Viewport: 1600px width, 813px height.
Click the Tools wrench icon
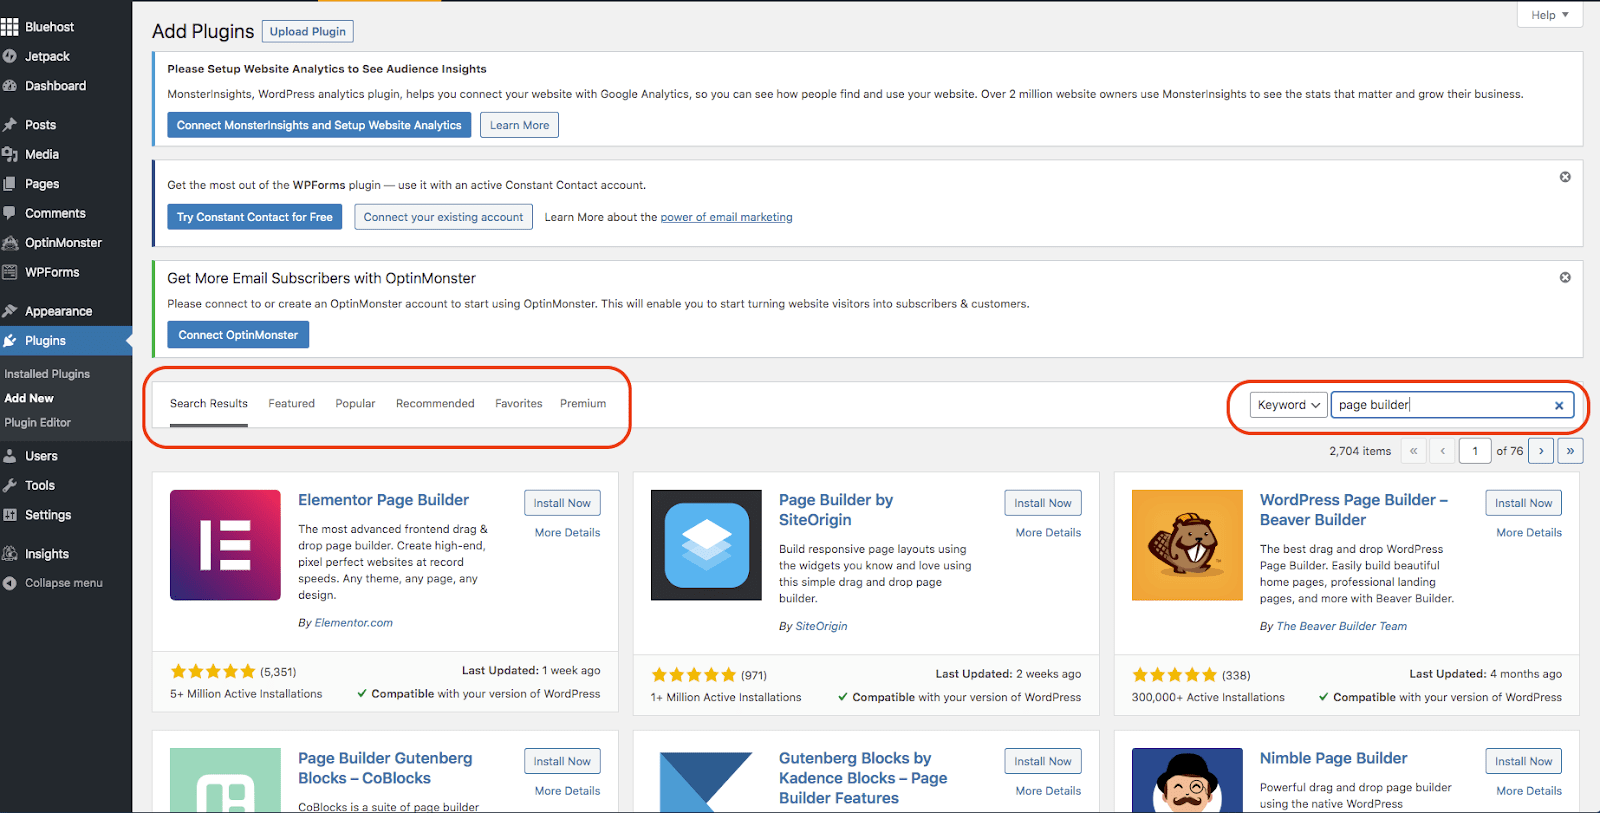pos(10,485)
